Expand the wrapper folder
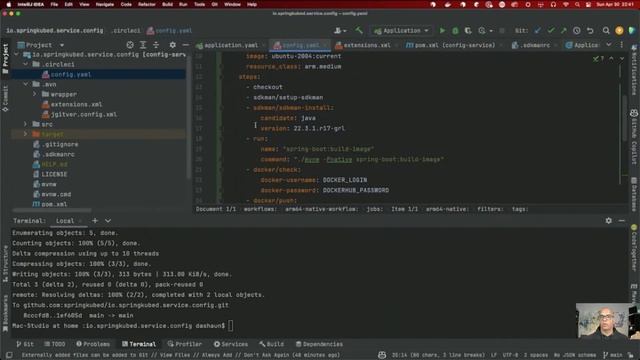The width and height of the screenshot is (640, 360). [35, 94]
